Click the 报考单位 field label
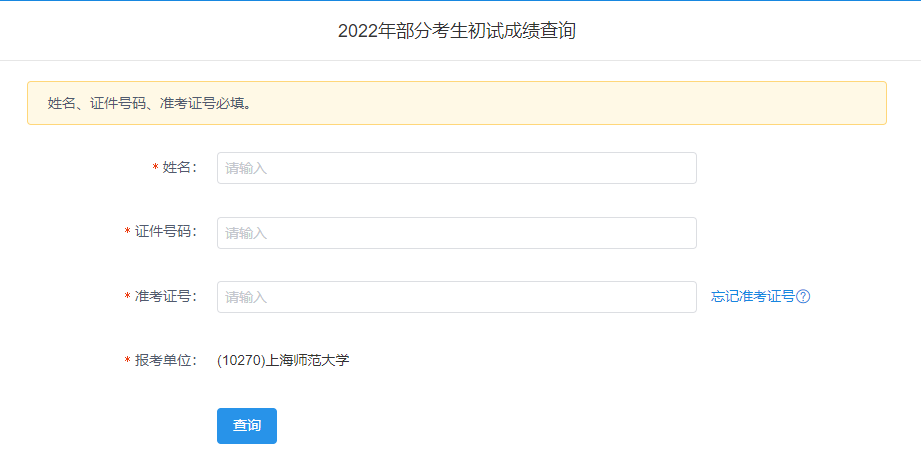Viewport: 921px width, 458px height. tap(164, 360)
